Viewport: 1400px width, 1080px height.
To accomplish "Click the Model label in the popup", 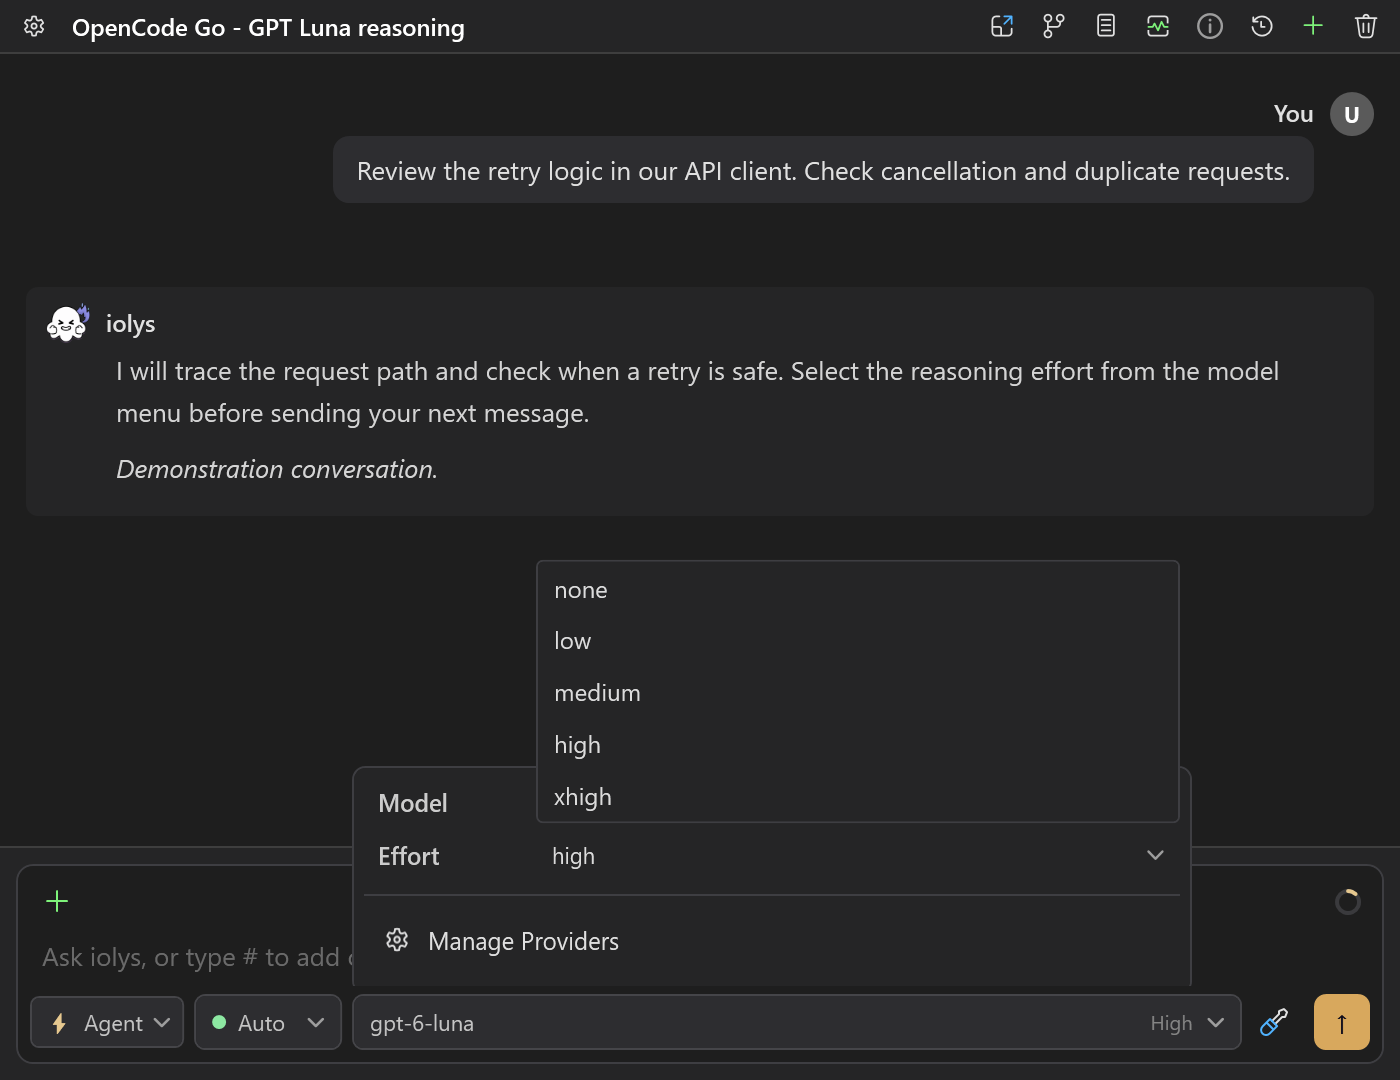I will pyautogui.click(x=413, y=803).
